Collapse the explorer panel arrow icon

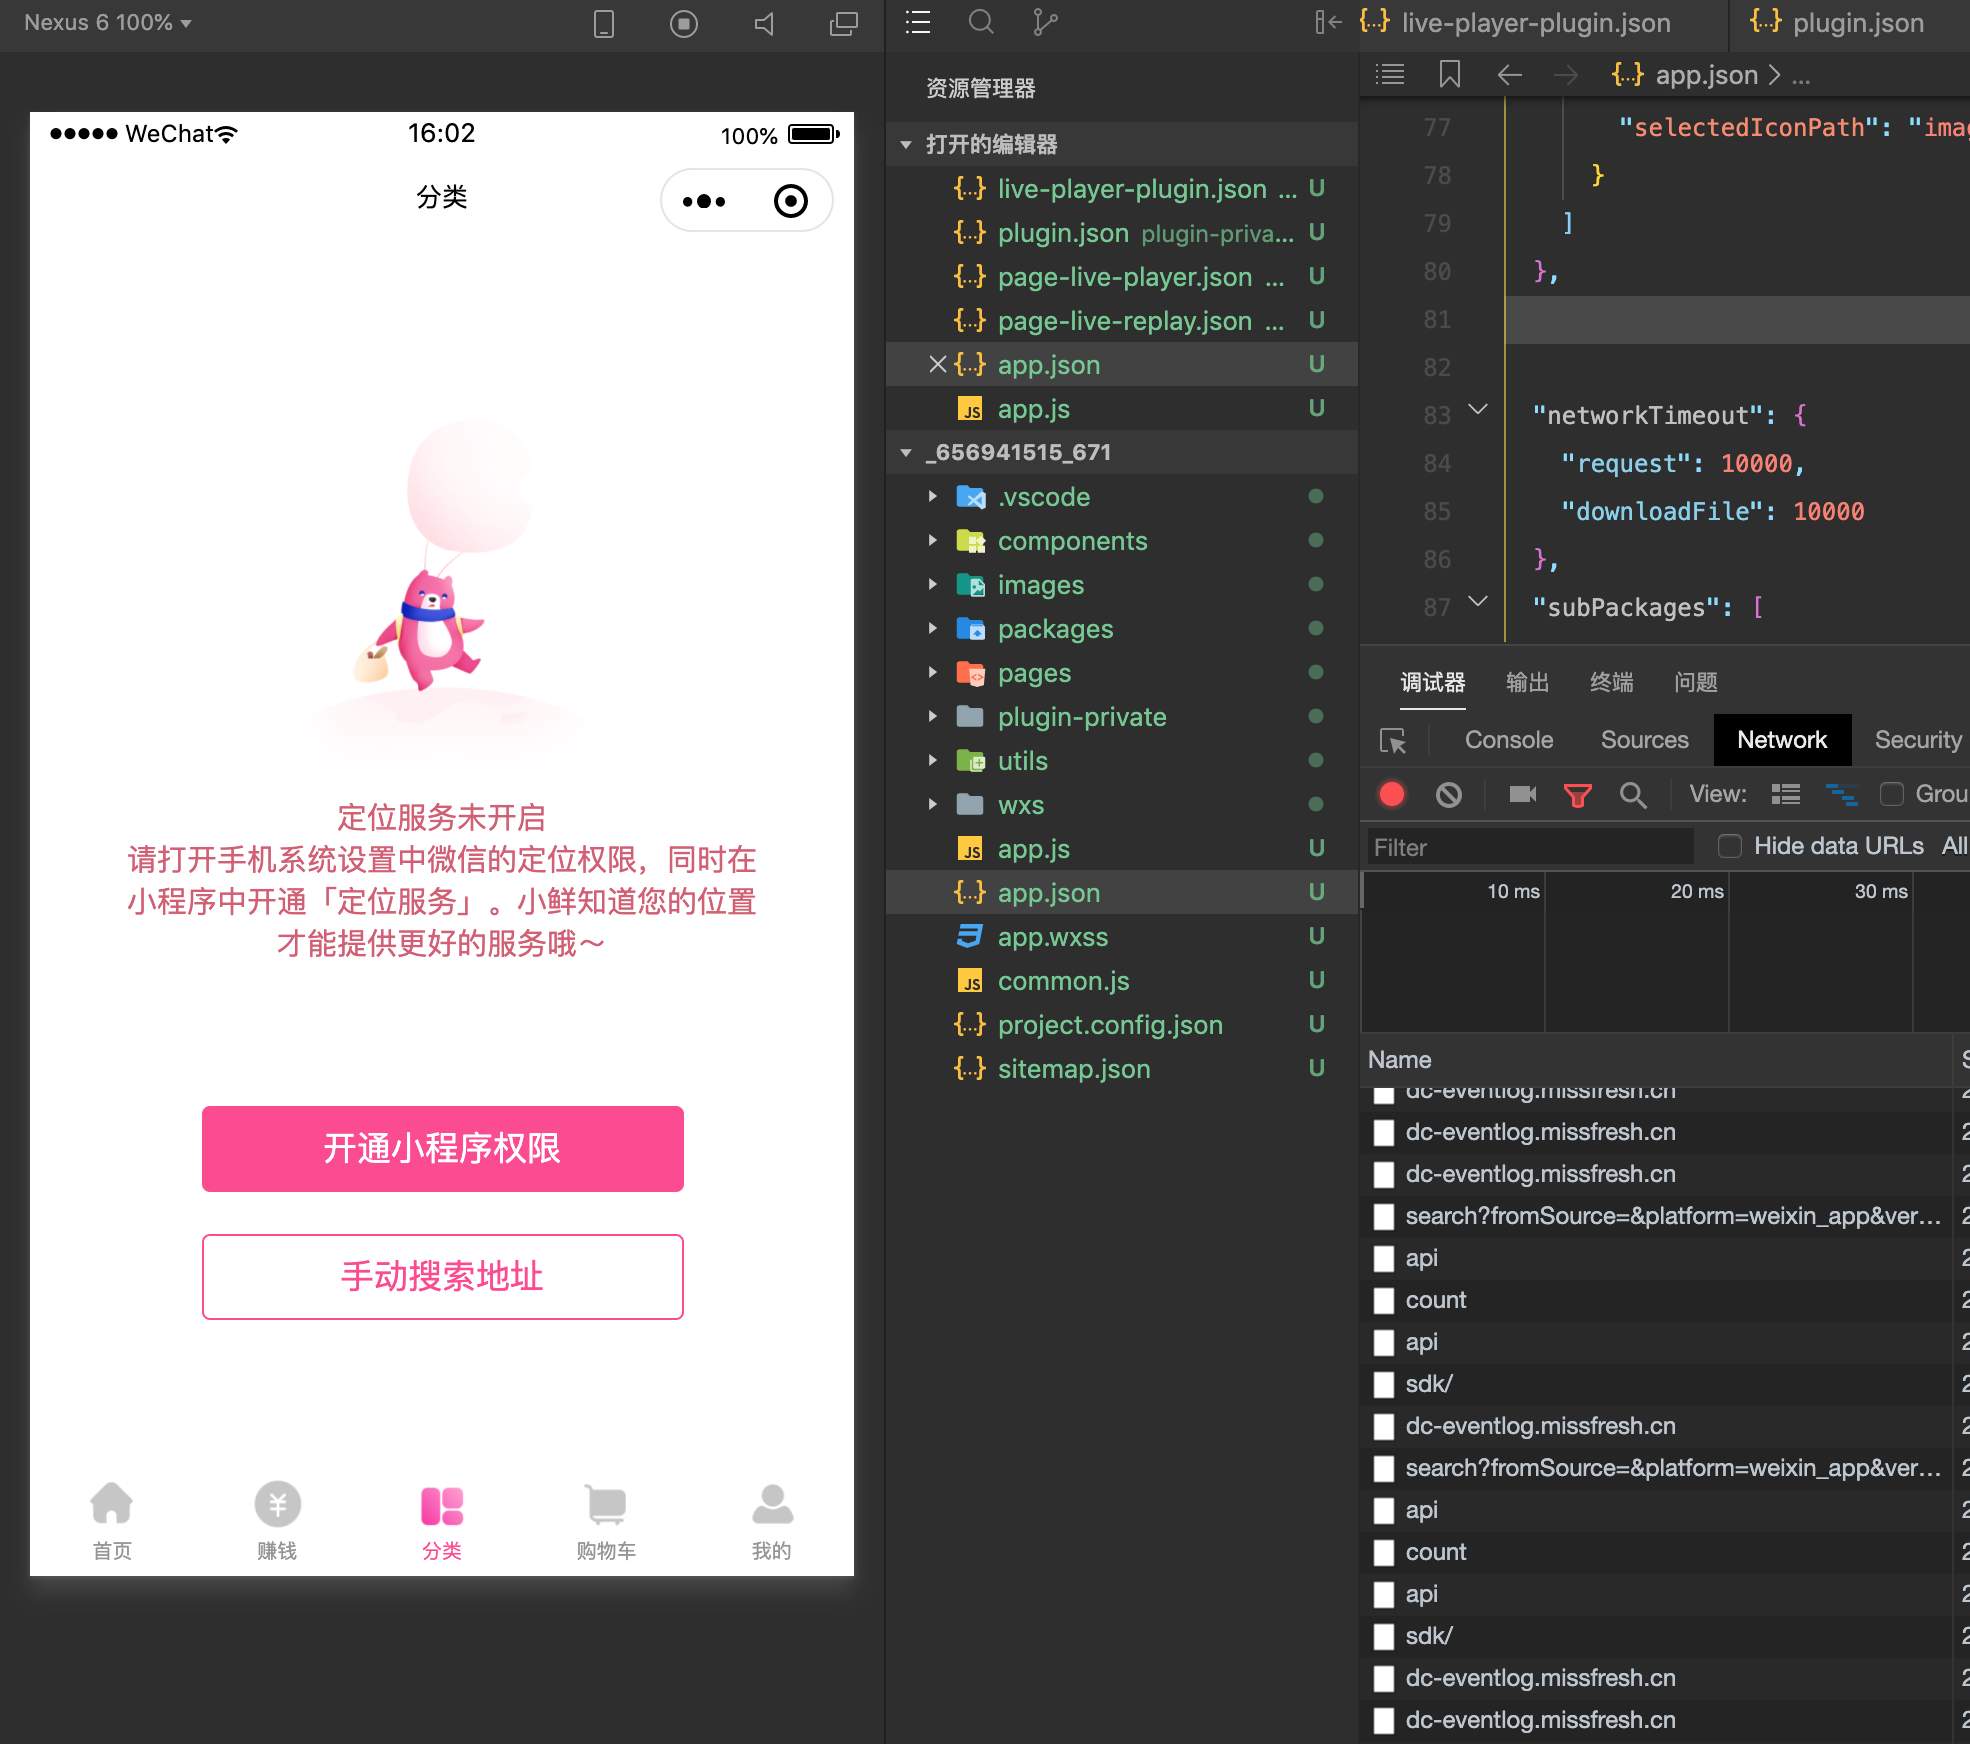[1327, 22]
